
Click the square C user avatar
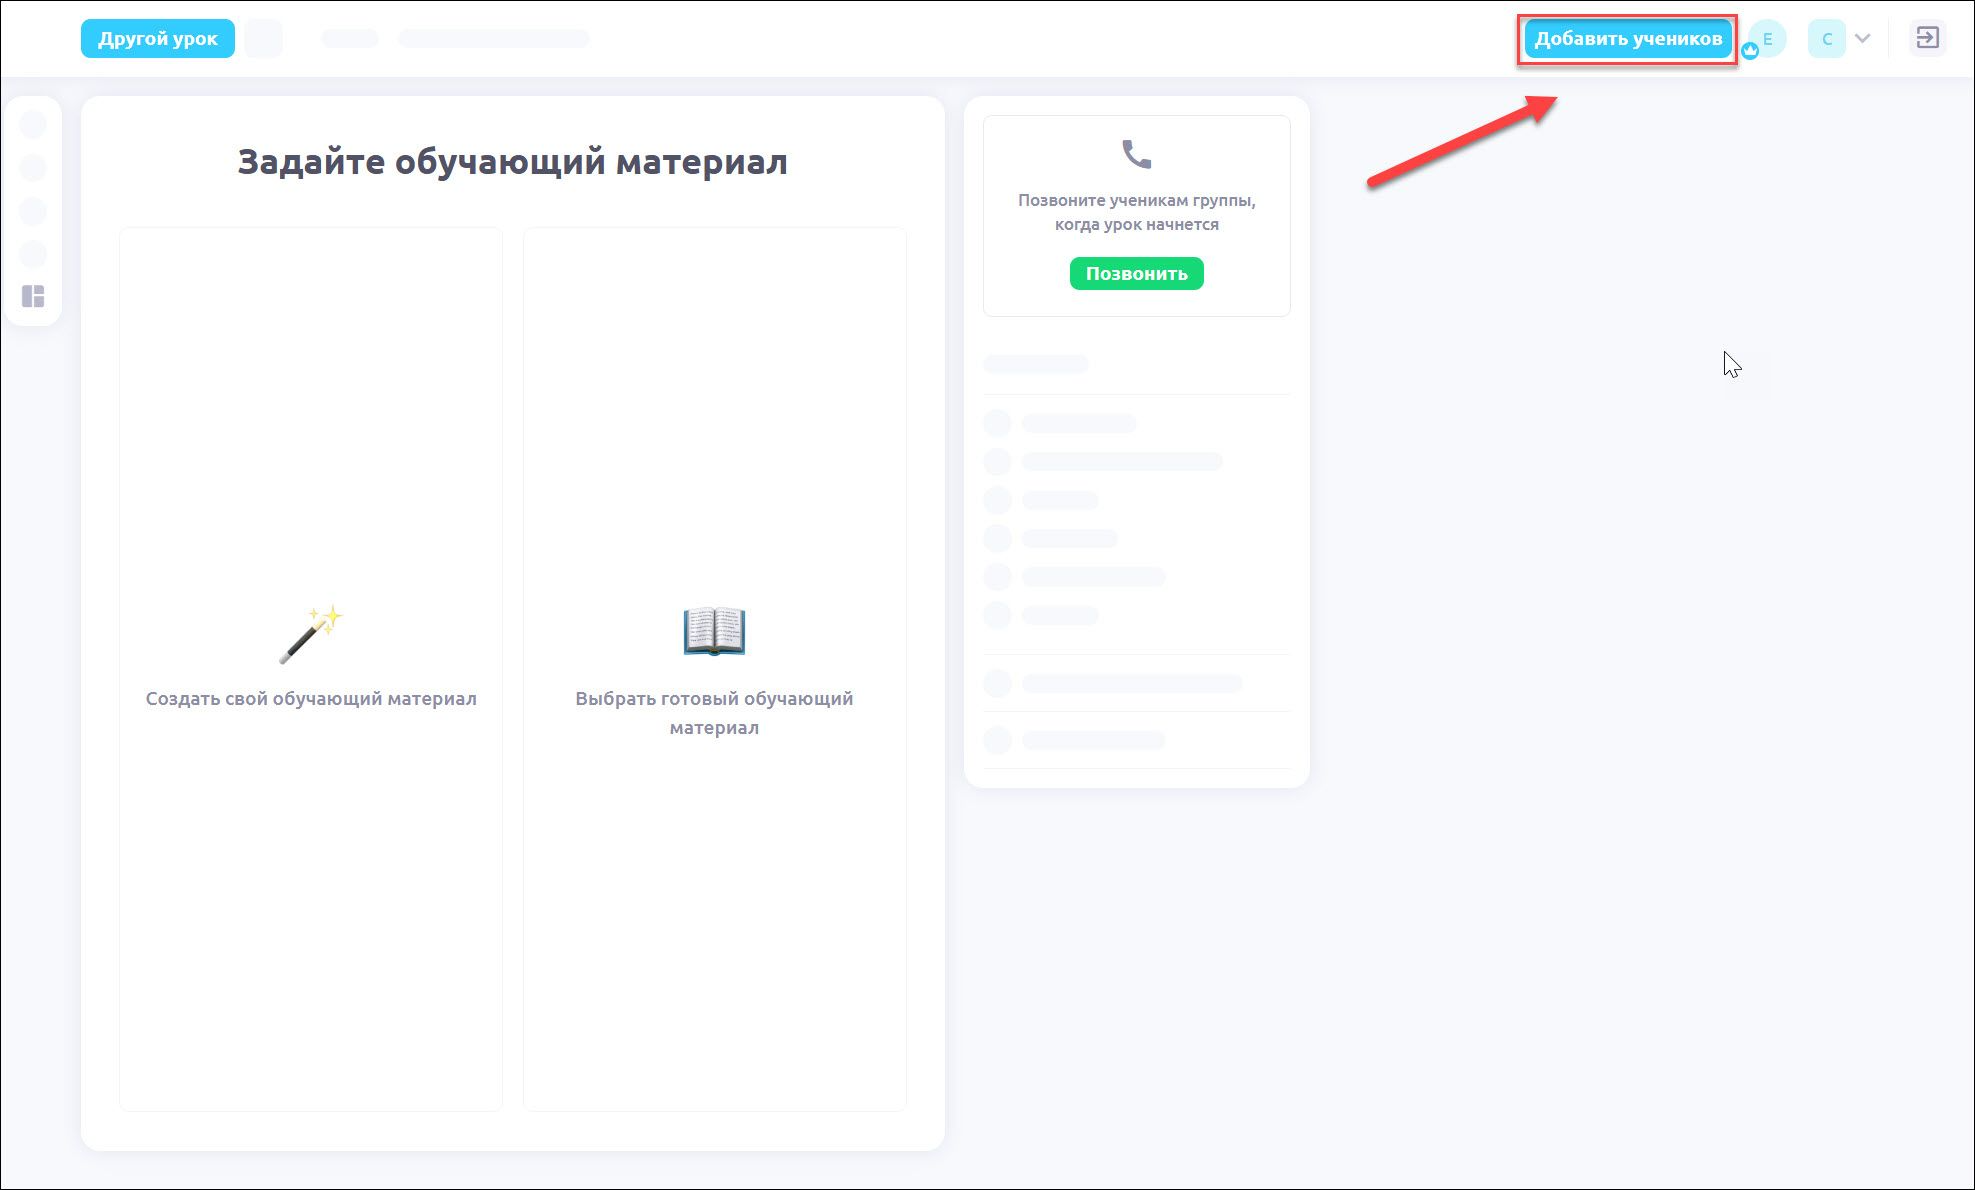(x=1826, y=39)
